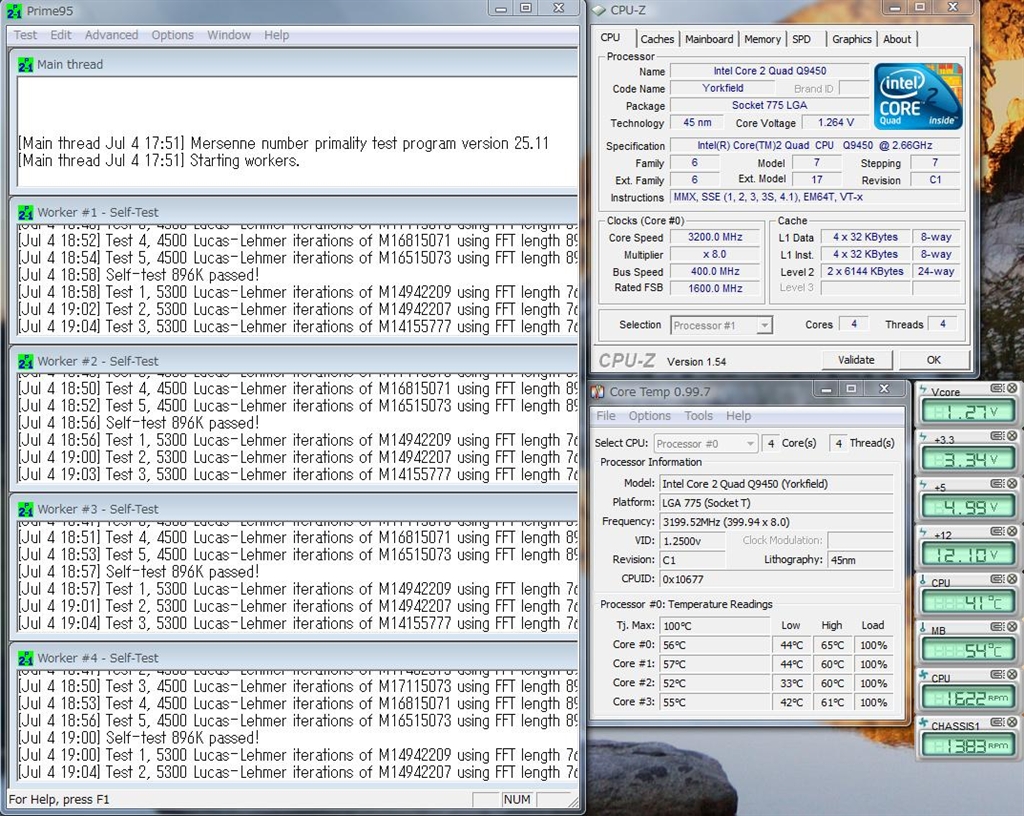Open settings icon on CPU temperature gadget

[998, 578]
